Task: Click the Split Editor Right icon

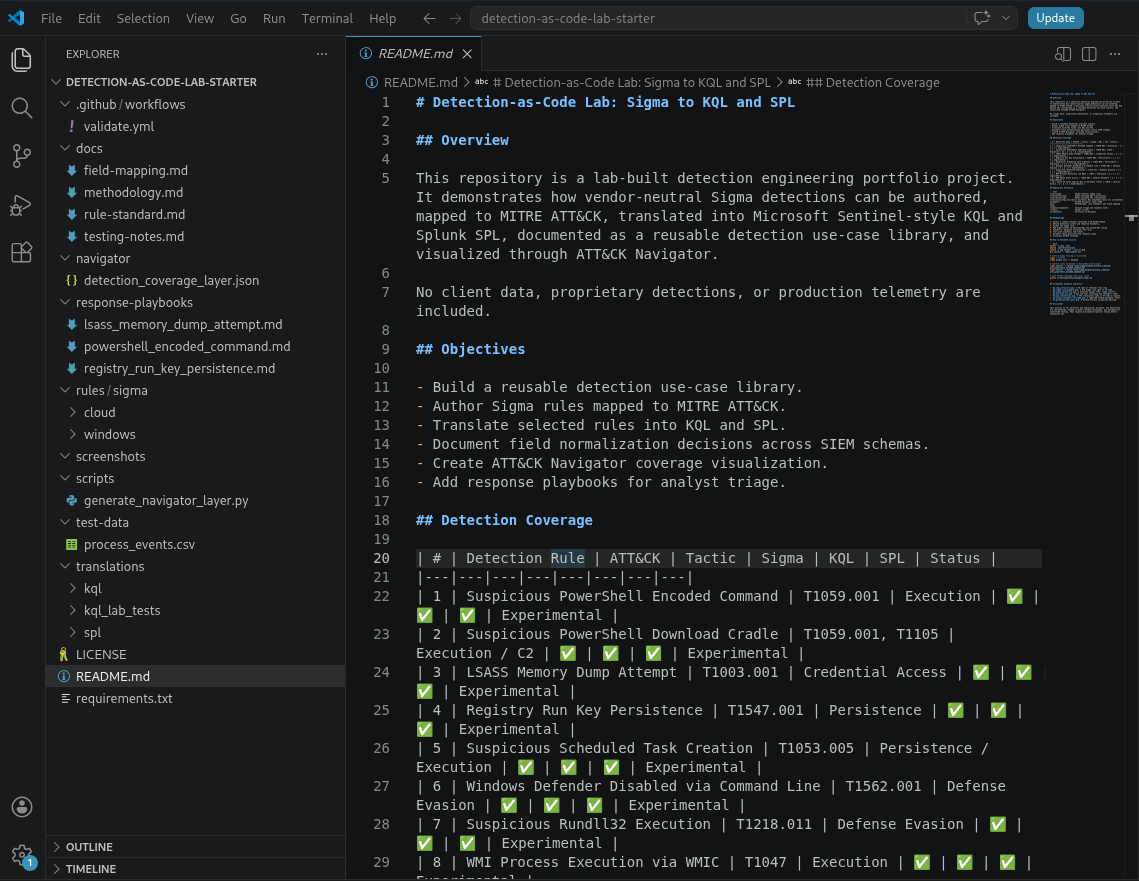Action: pyautogui.click(x=1089, y=54)
